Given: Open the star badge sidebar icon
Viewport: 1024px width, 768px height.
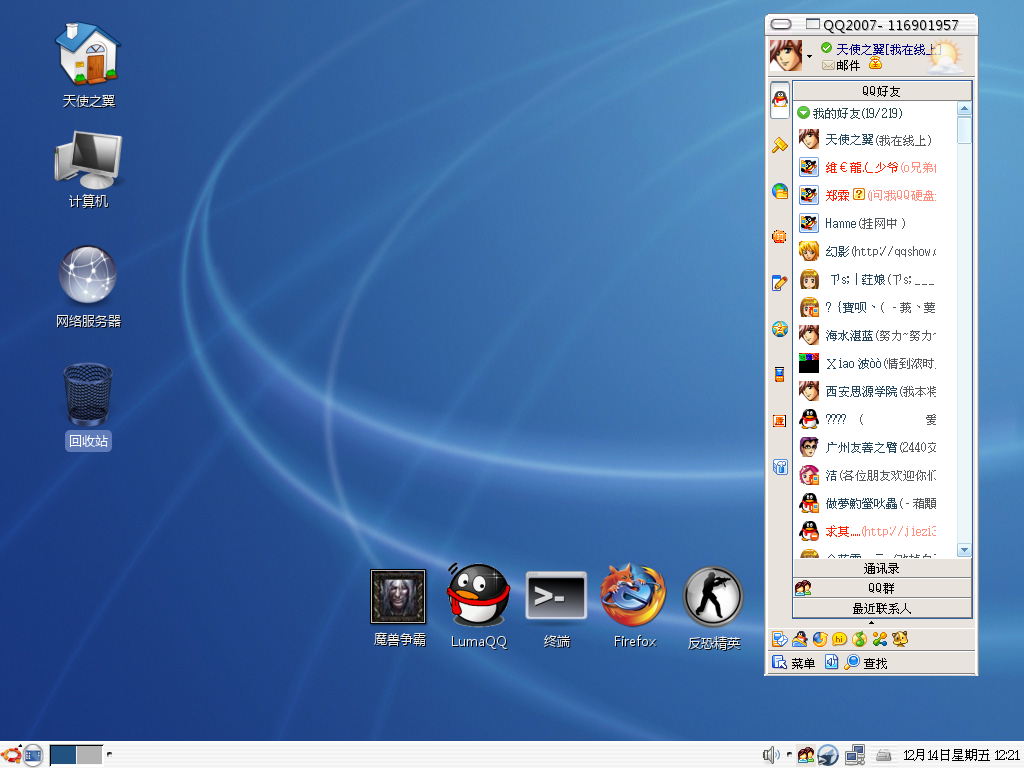Looking at the screenshot, I should pos(780,328).
